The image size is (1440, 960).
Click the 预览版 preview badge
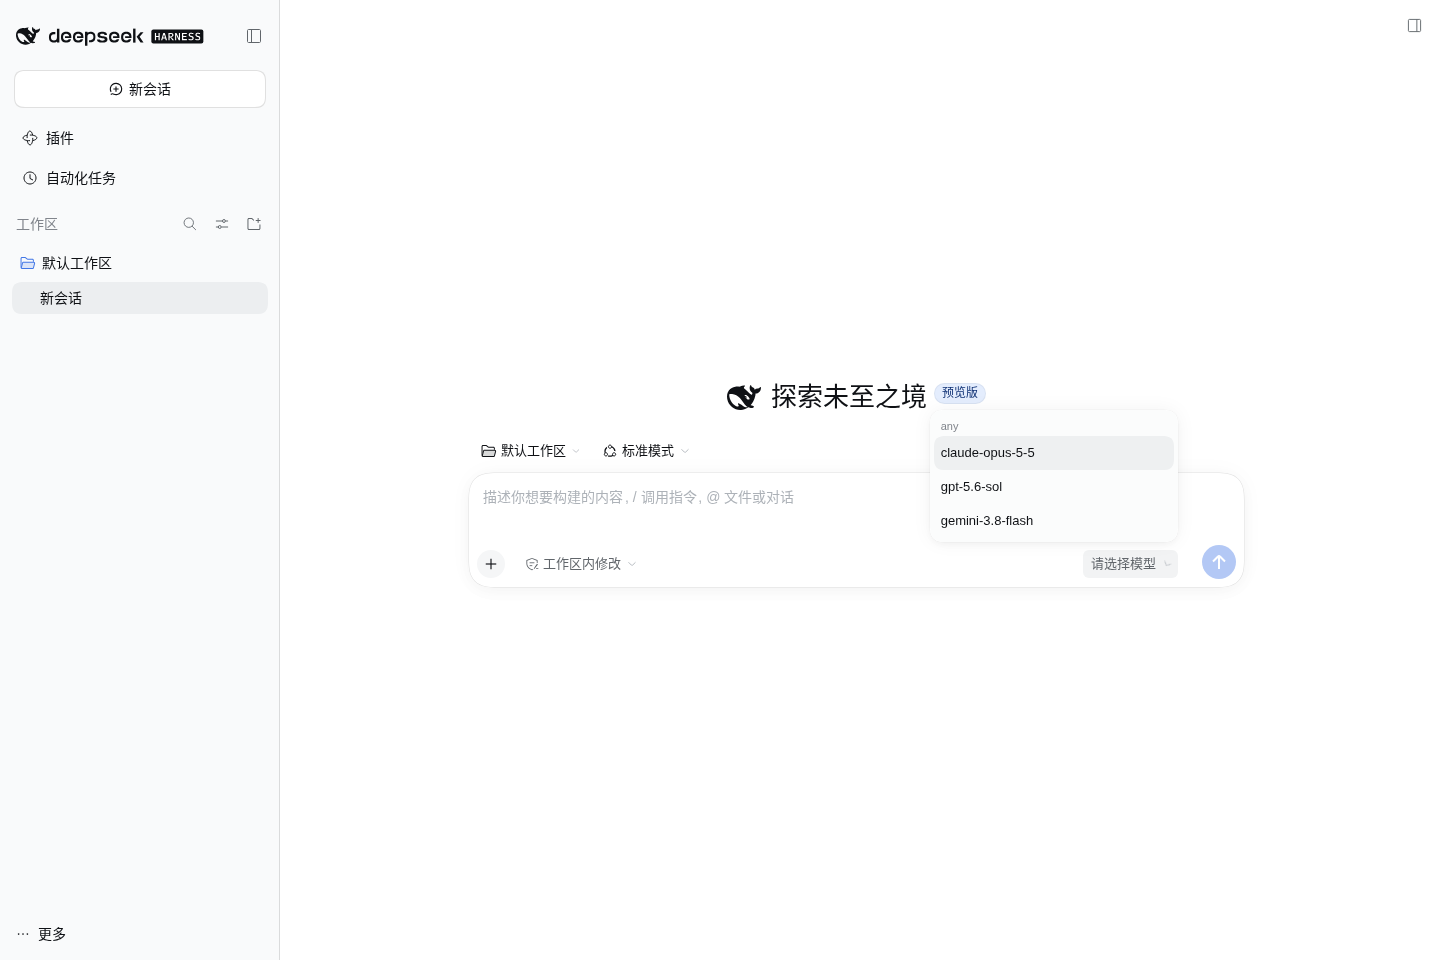pyautogui.click(x=960, y=393)
